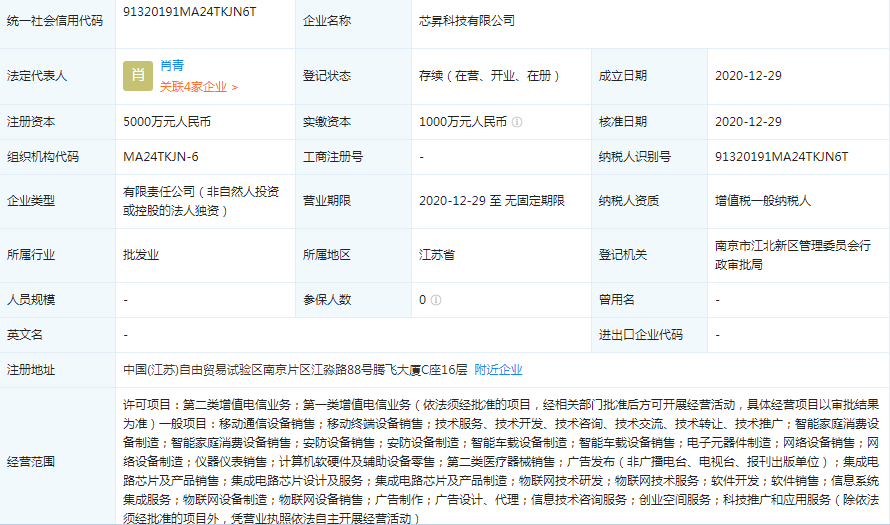Viewport: 890px width, 525px height.
Task: Click registration status 存续（在营、开业、在册）
Action: pyautogui.click(x=491, y=76)
